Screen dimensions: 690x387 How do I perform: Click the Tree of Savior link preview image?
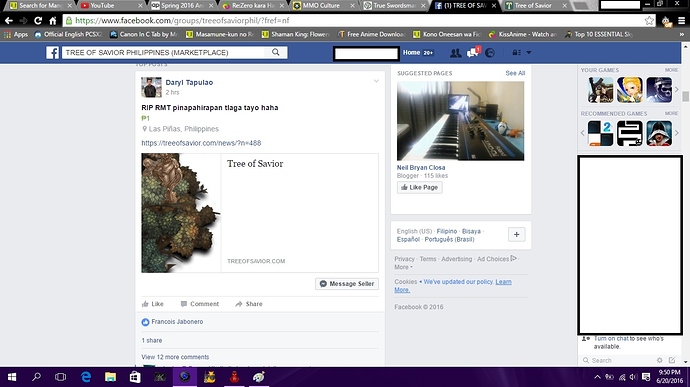(x=180, y=213)
